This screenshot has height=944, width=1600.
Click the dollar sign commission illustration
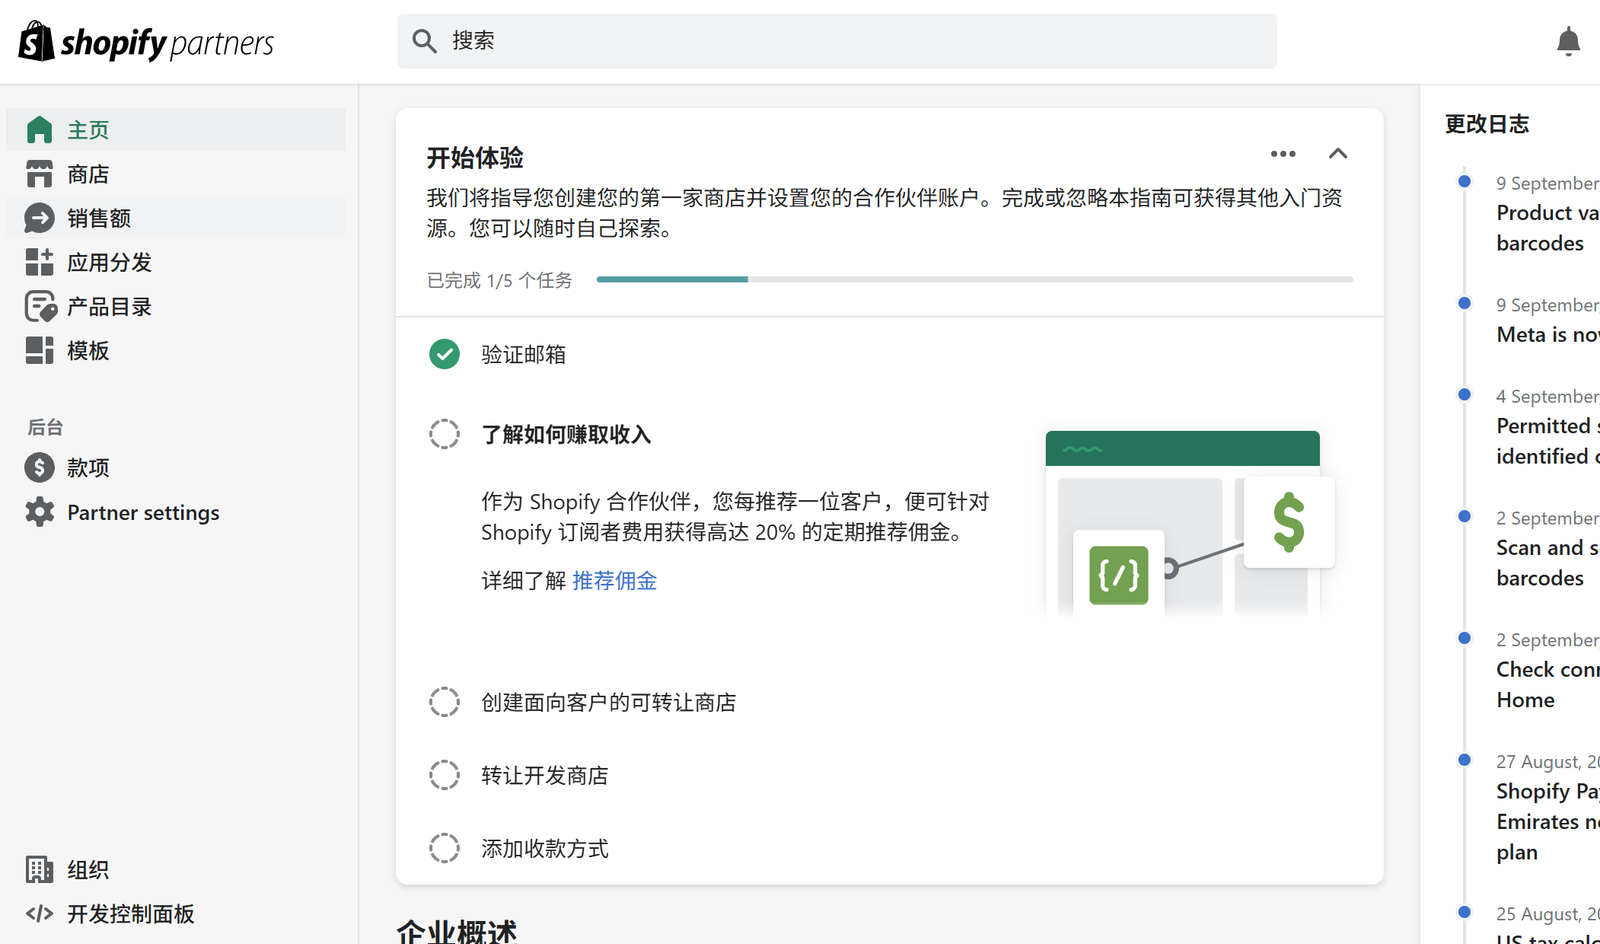pos(1289,522)
